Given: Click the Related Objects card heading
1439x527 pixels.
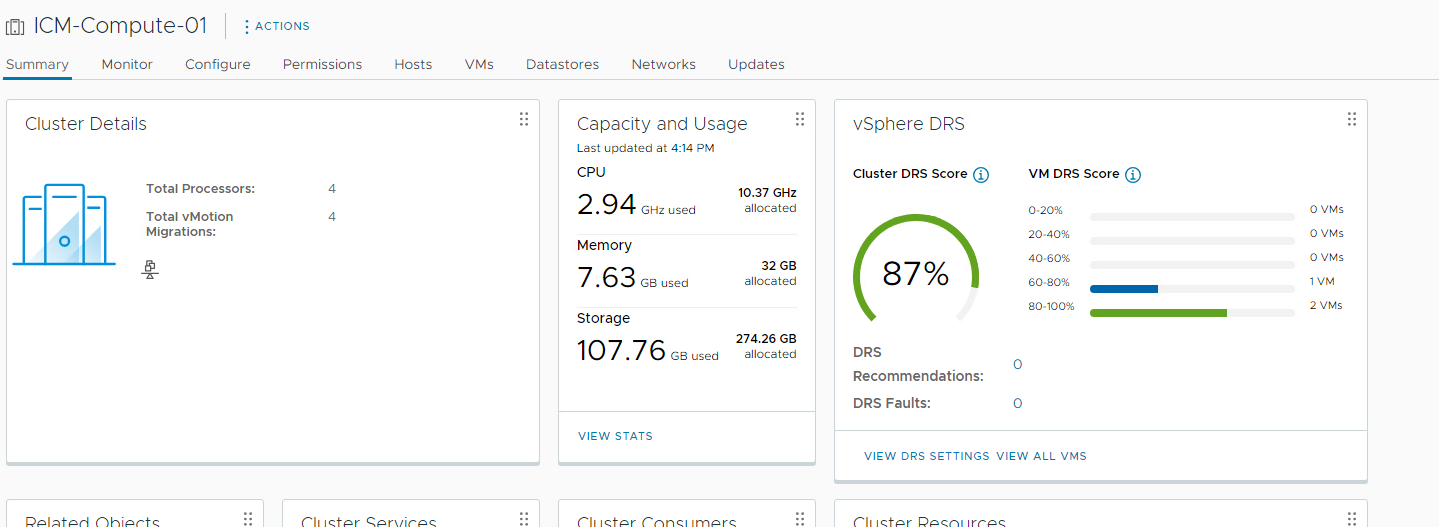Looking at the screenshot, I should 92,520.
